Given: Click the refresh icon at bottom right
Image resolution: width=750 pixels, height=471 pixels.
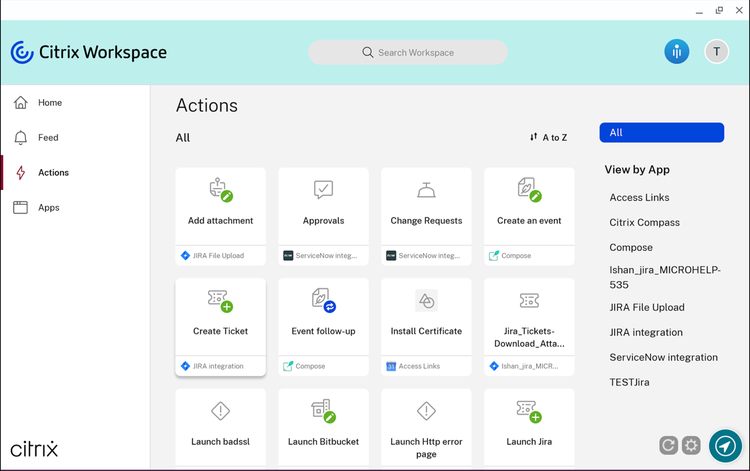Looking at the screenshot, I should (x=668, y=446).
